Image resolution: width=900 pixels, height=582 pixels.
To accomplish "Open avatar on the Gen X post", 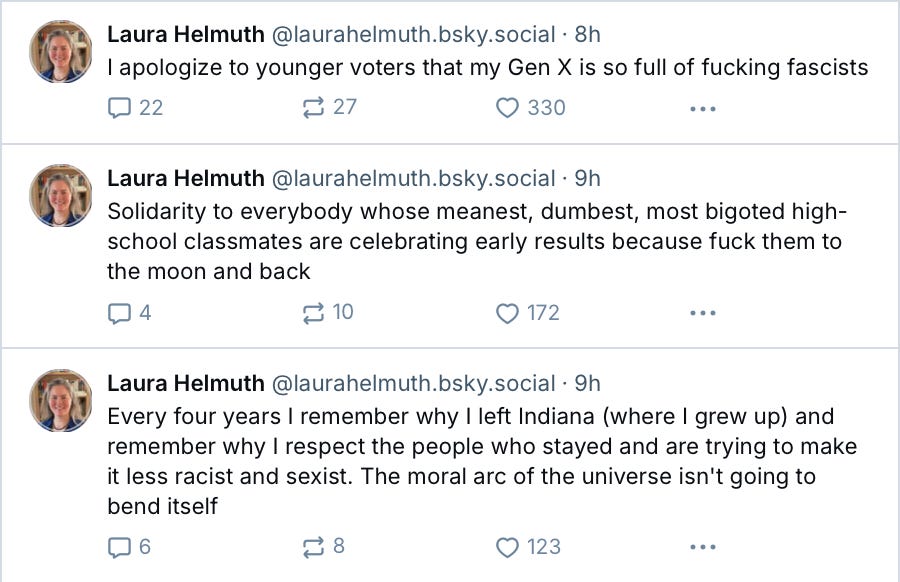I will pyautogui.click(x=62, y=51).
